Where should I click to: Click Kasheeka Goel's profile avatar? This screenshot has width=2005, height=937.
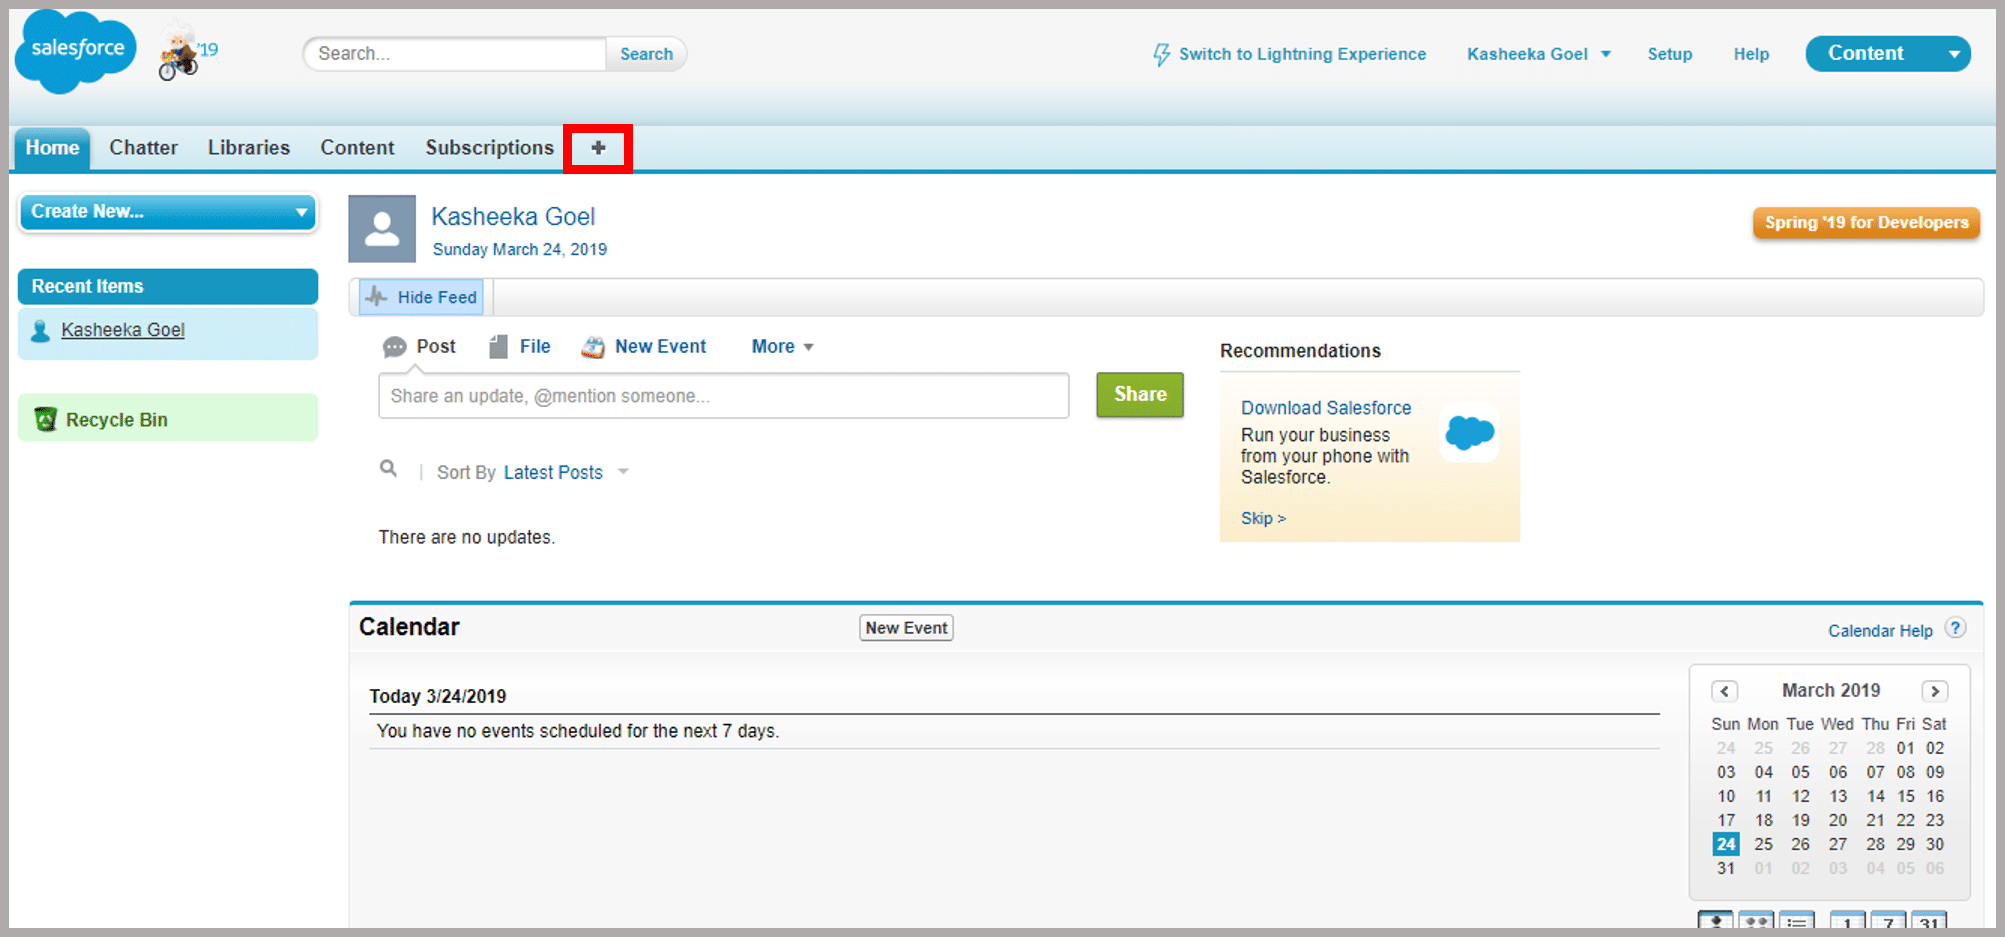coord(382,229)
